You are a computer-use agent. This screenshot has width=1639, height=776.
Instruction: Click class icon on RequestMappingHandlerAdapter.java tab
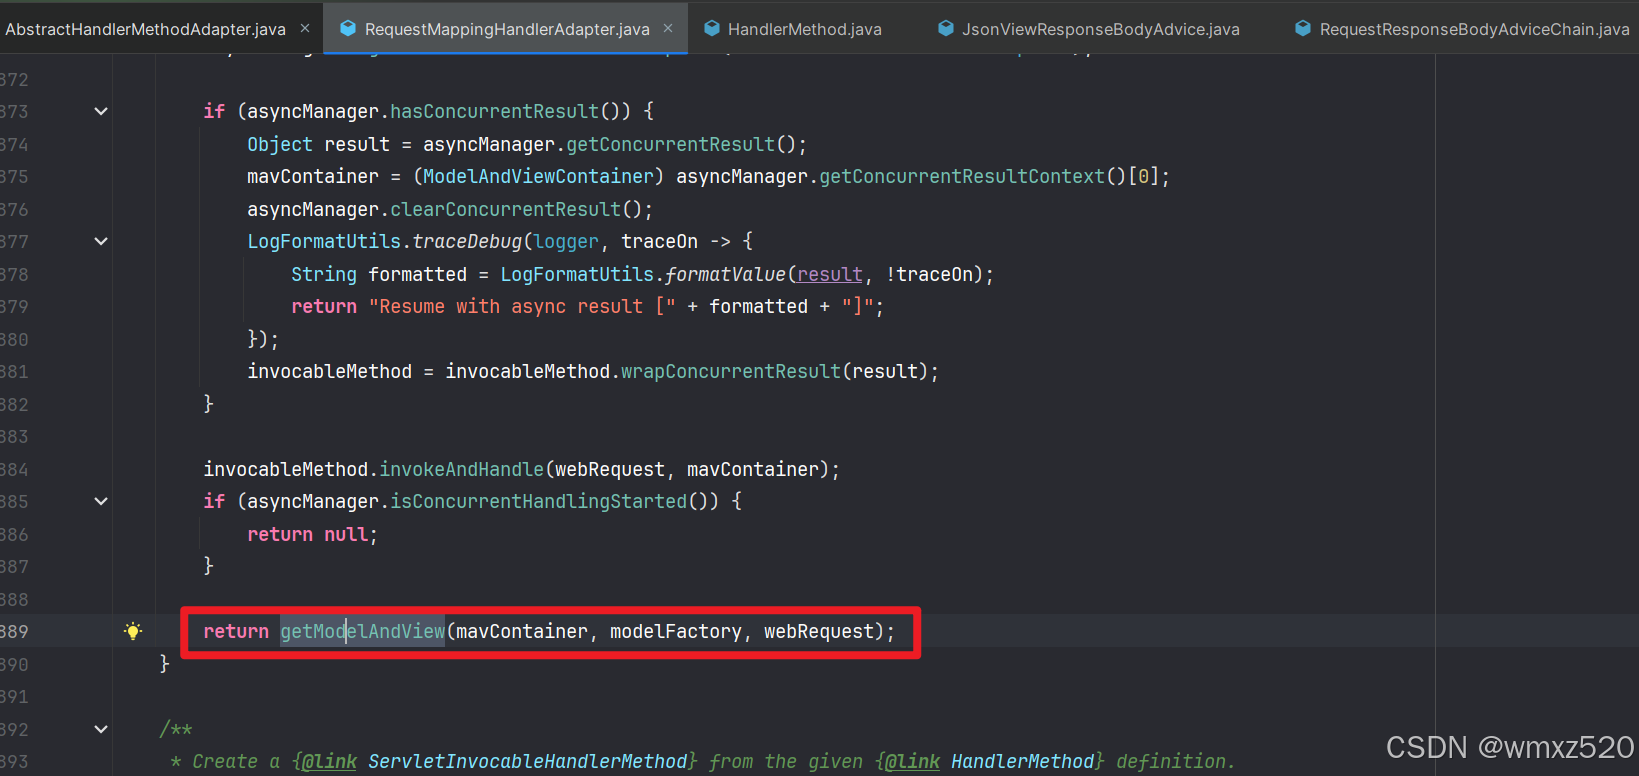click(x=348, y=29)
